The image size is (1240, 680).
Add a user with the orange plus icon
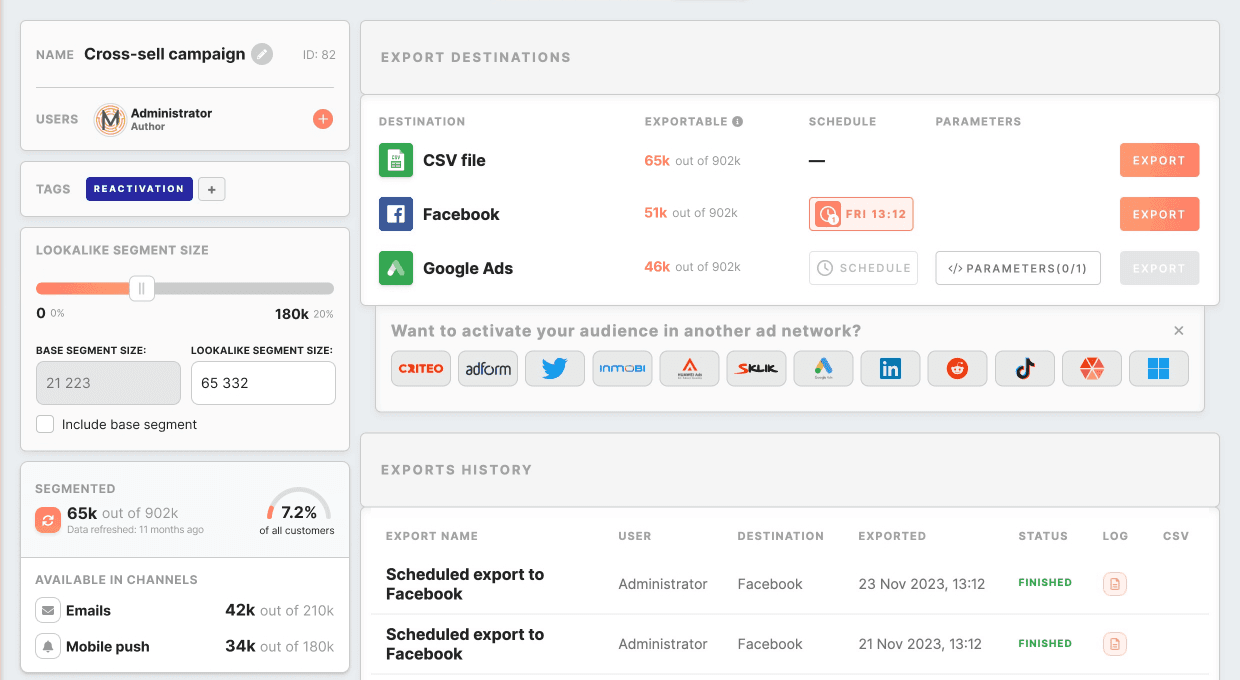coord(323,119)
